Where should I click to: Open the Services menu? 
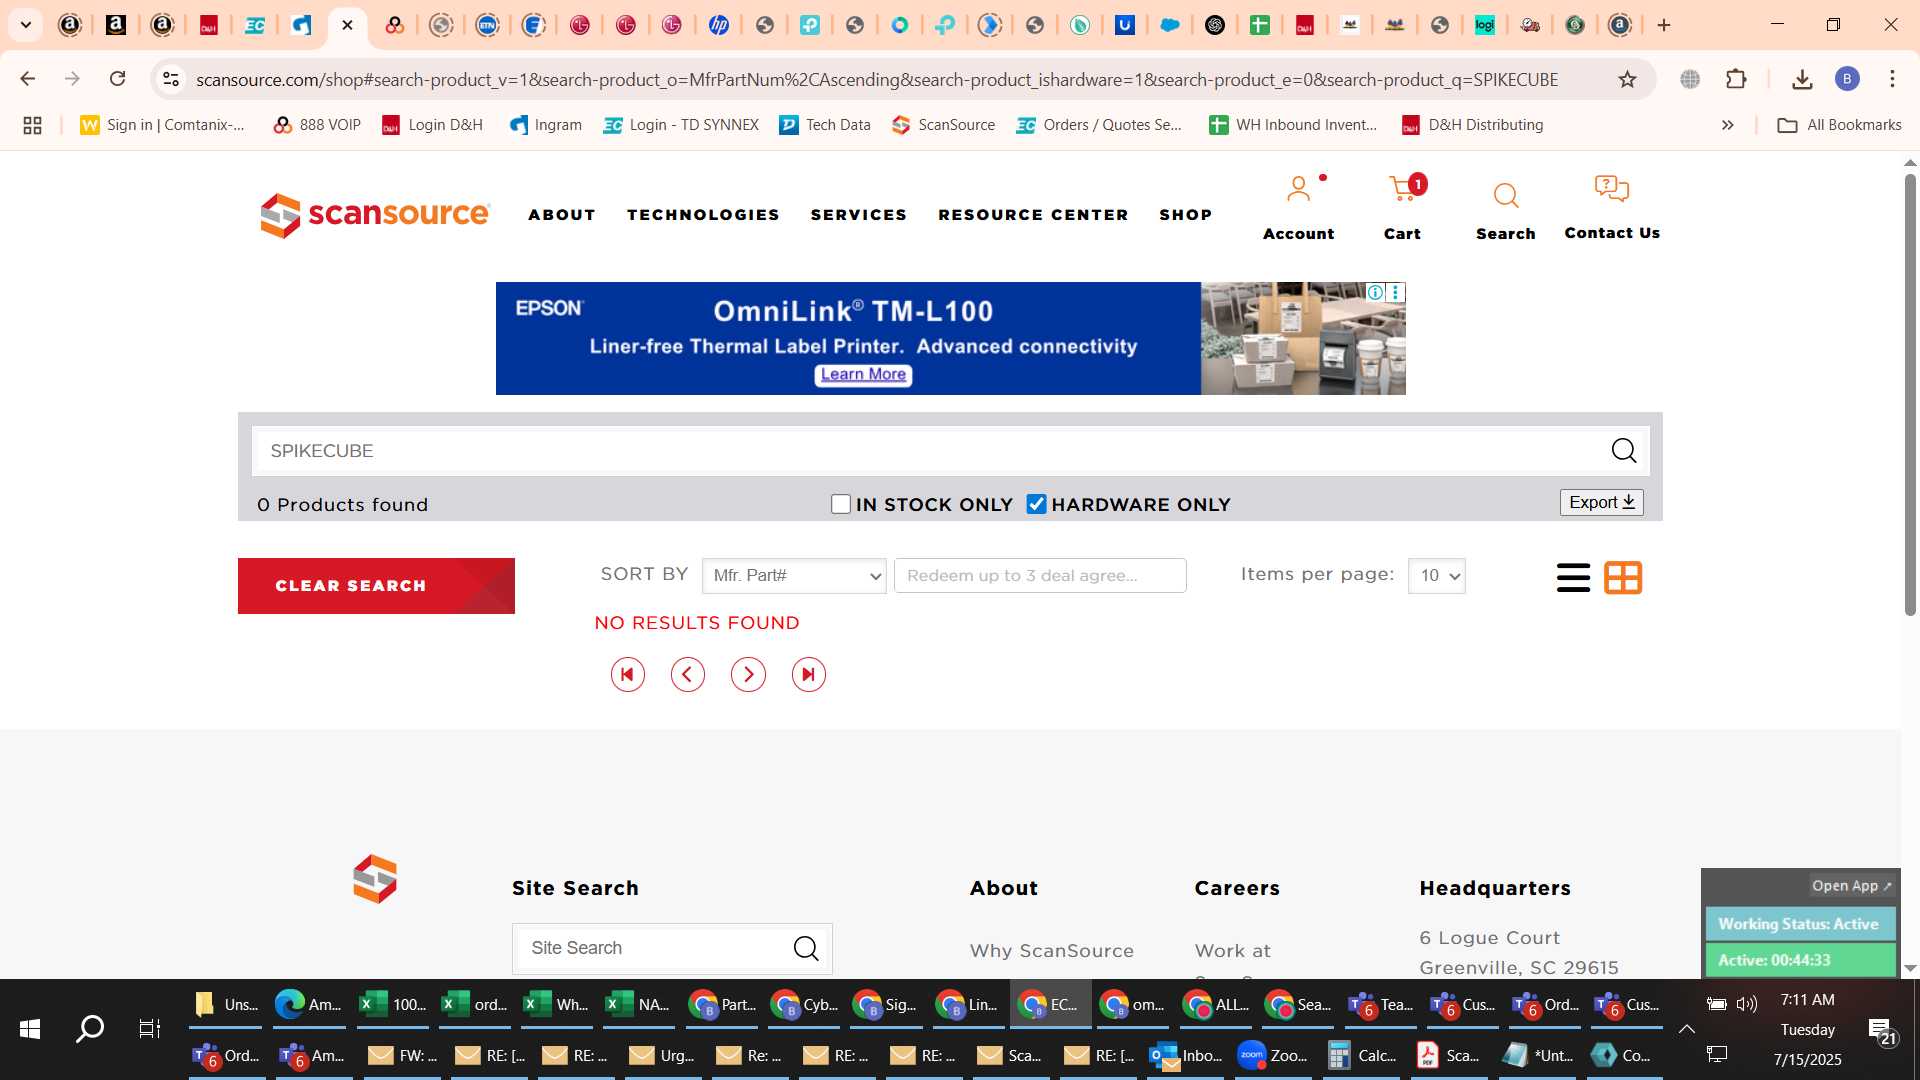pyautogui.click(x=858, y=215)
